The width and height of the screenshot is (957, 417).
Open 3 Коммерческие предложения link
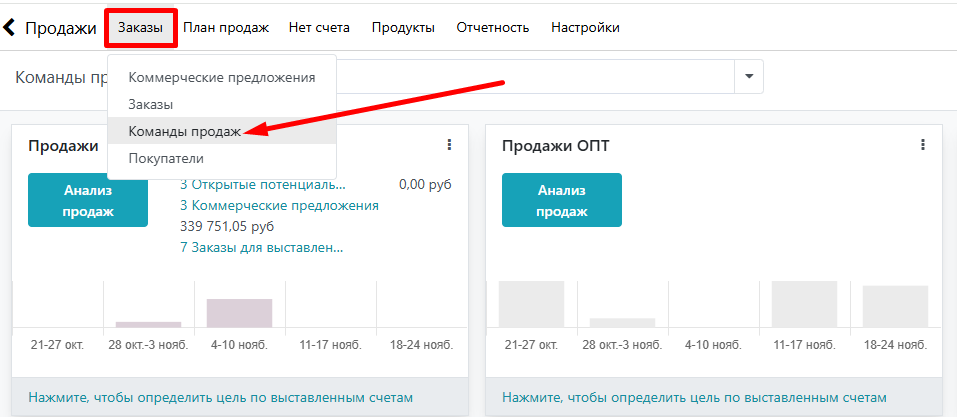280,206
